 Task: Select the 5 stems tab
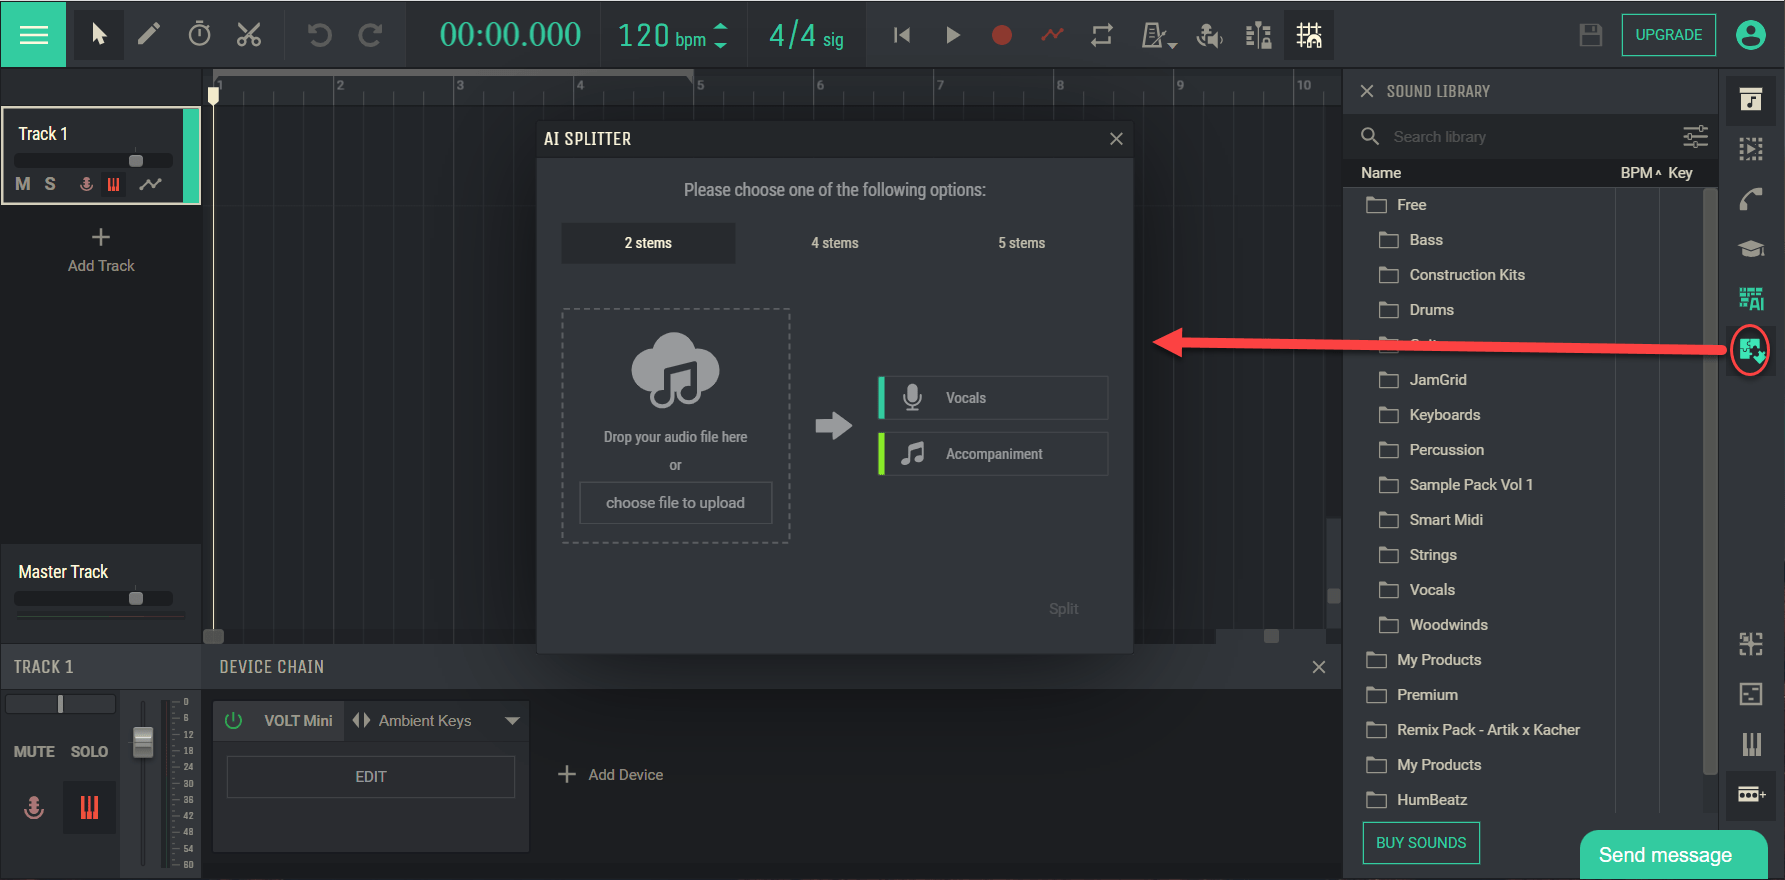point(1021,243)
